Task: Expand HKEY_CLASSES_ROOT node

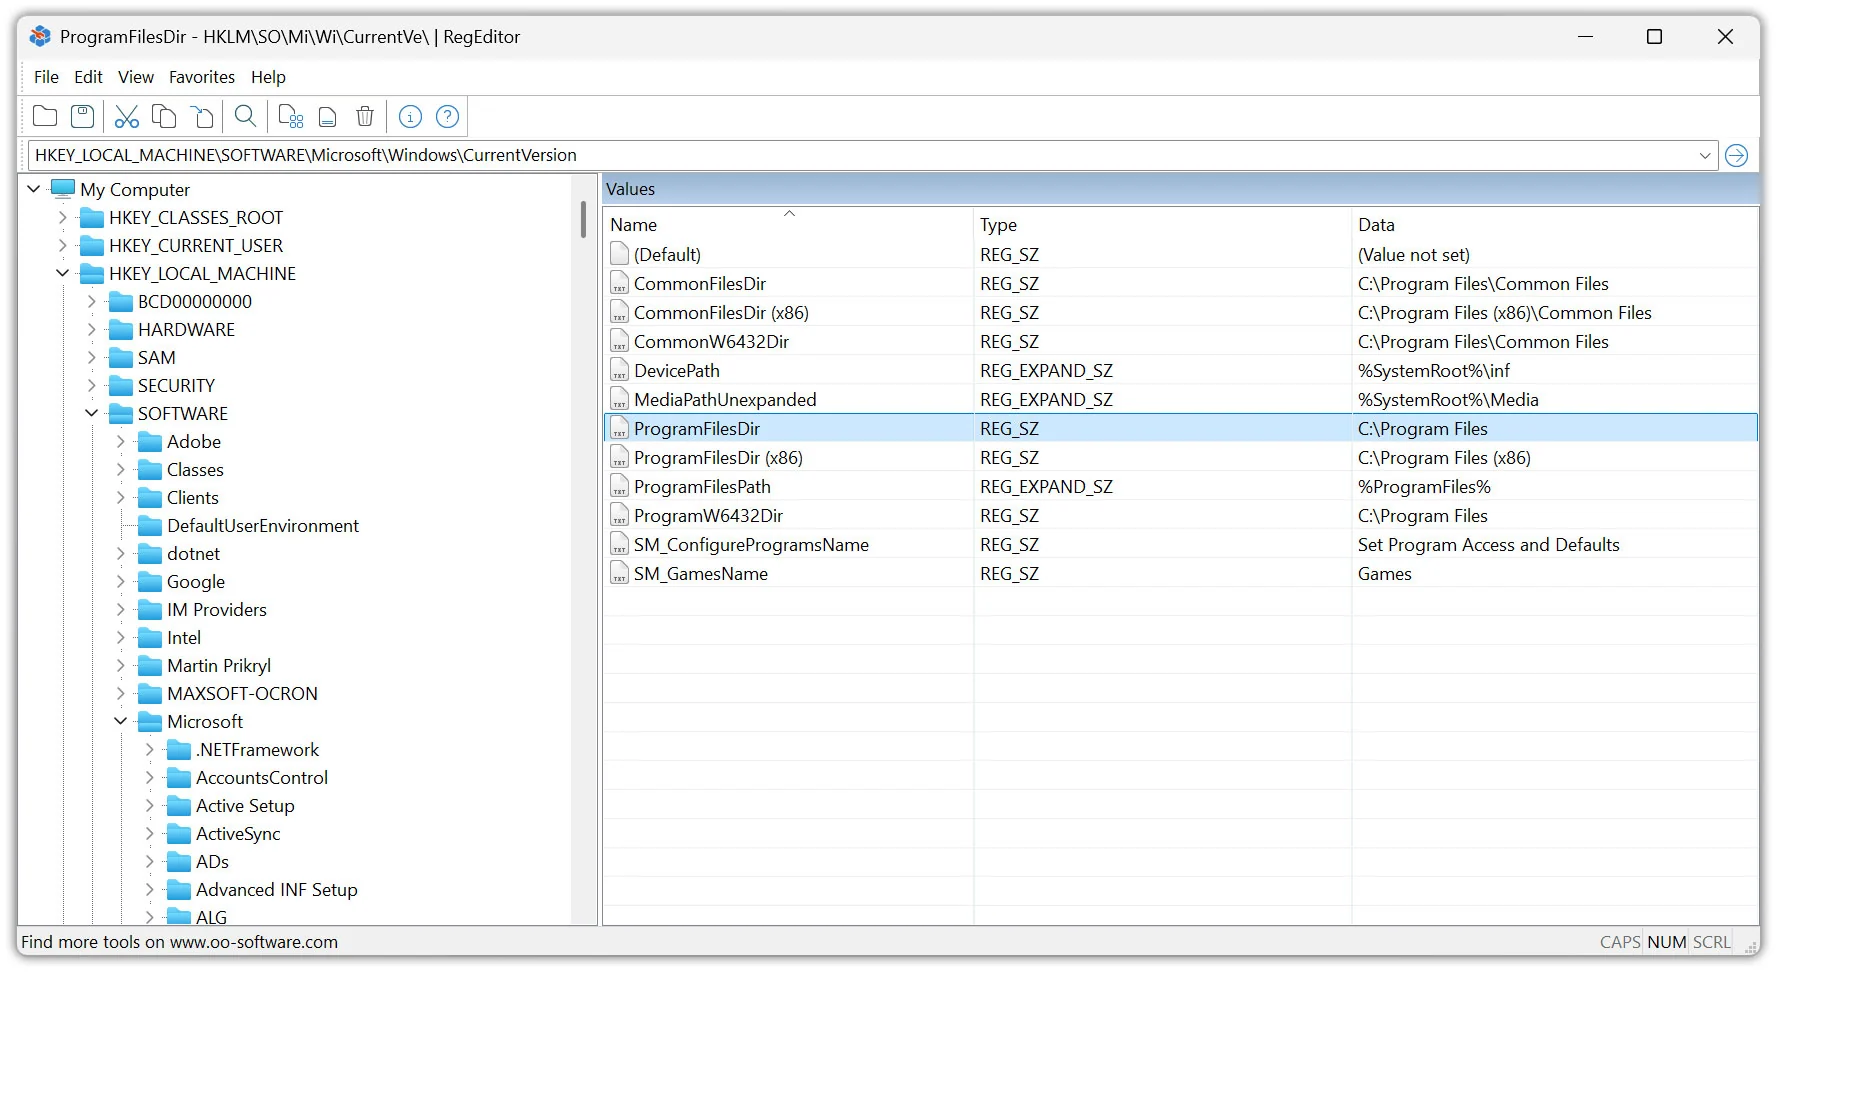Action: (x=63, y=217)
